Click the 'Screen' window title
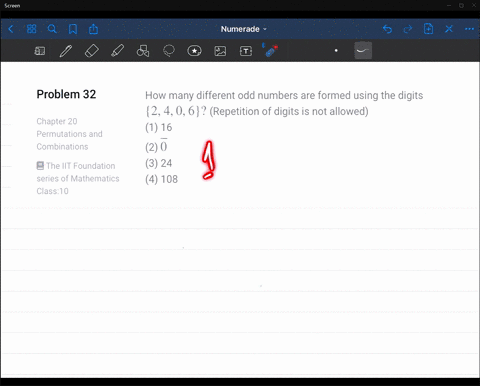The width and height of the screenshot is (480, 386). (12, 6)
